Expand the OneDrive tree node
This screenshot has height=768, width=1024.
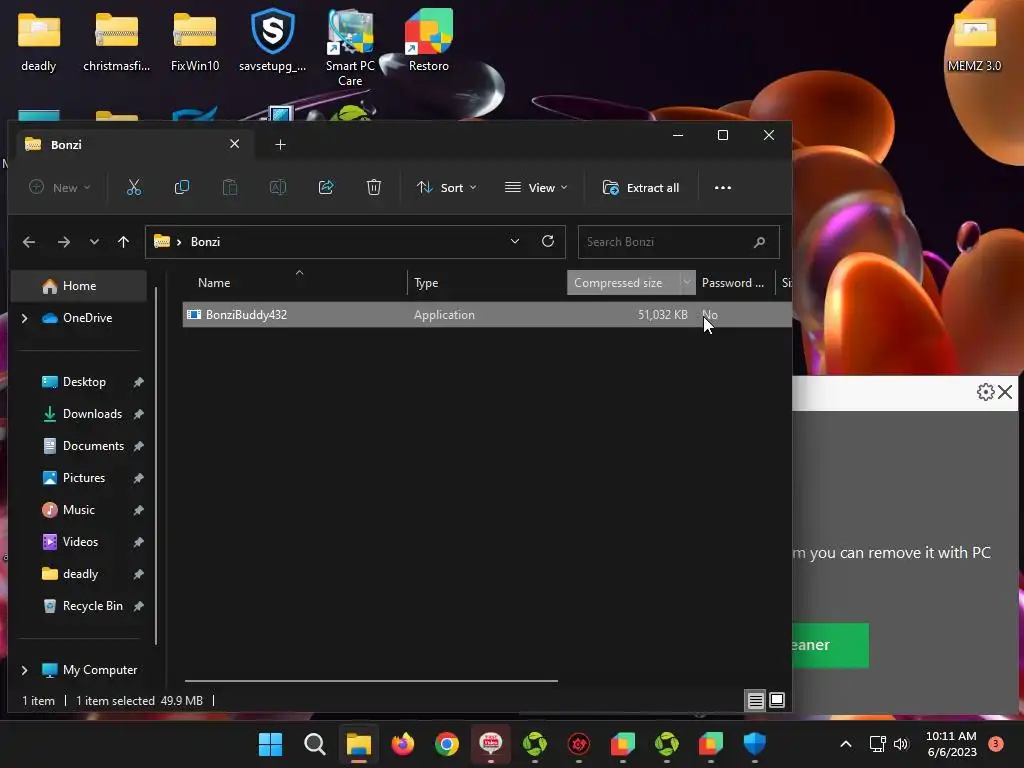25,318
